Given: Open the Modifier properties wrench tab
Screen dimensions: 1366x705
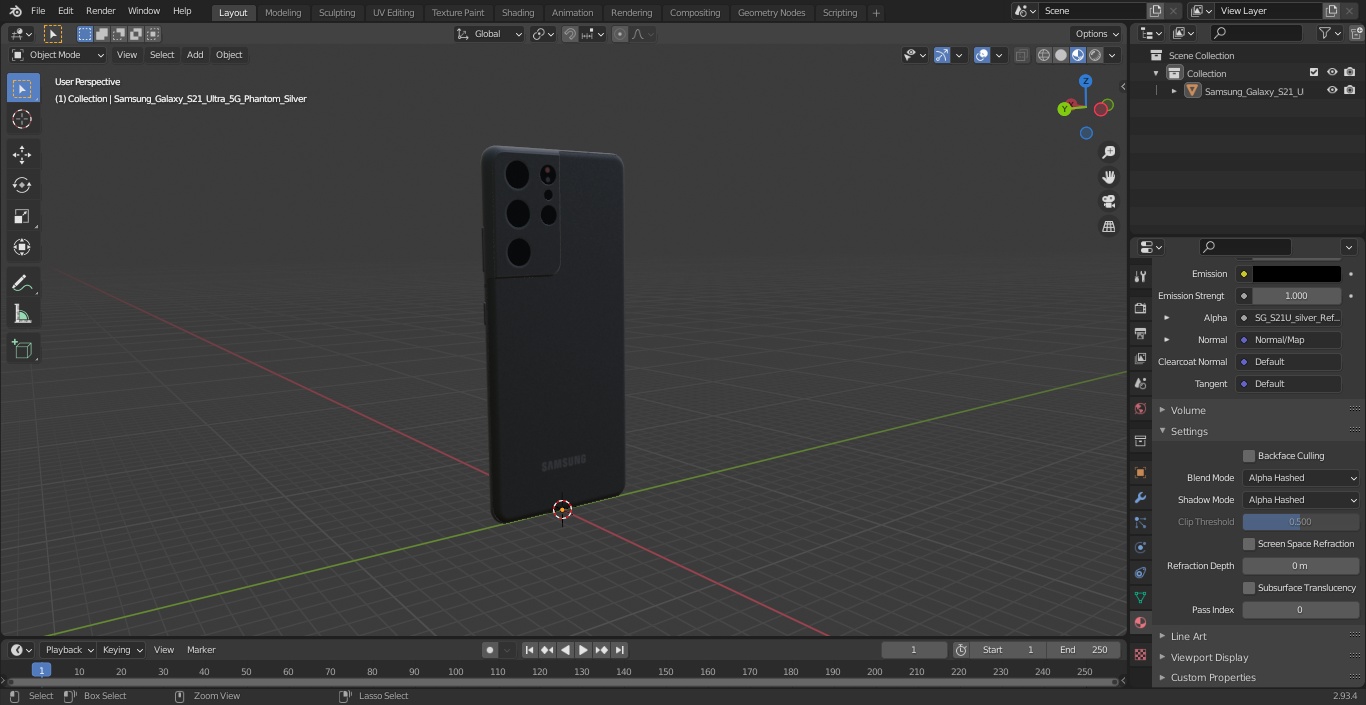Looking at the screenshot, I should (1140, 497).
